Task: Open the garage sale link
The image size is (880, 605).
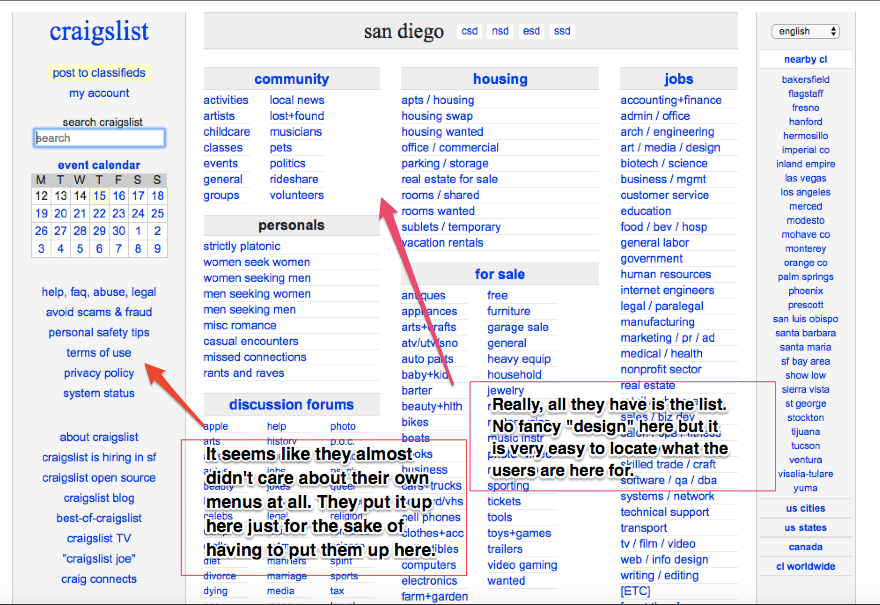Action: pos(517,327)
